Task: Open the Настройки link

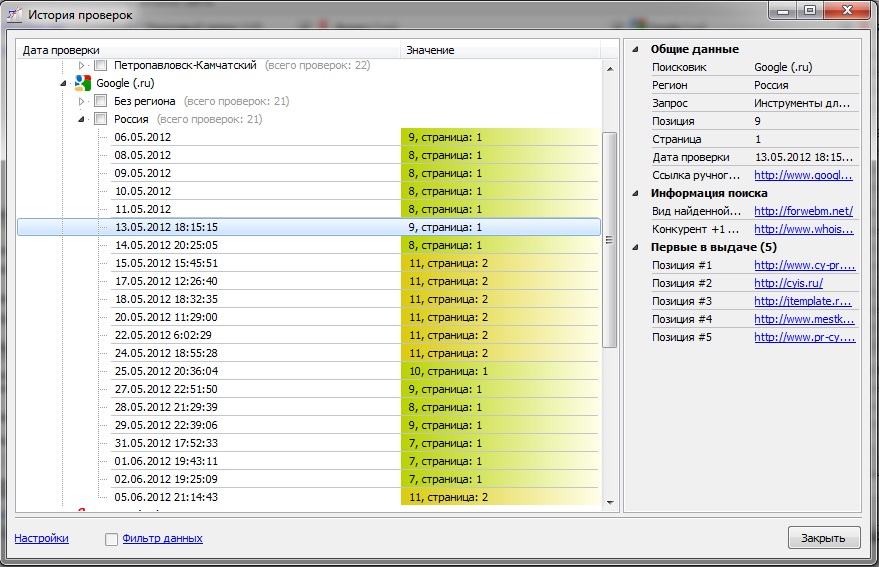Action: coord(41,538)
